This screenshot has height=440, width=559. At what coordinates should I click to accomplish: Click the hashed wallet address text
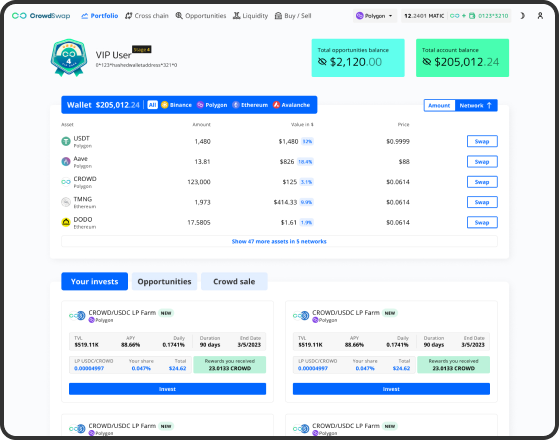(x=136, y=65)
